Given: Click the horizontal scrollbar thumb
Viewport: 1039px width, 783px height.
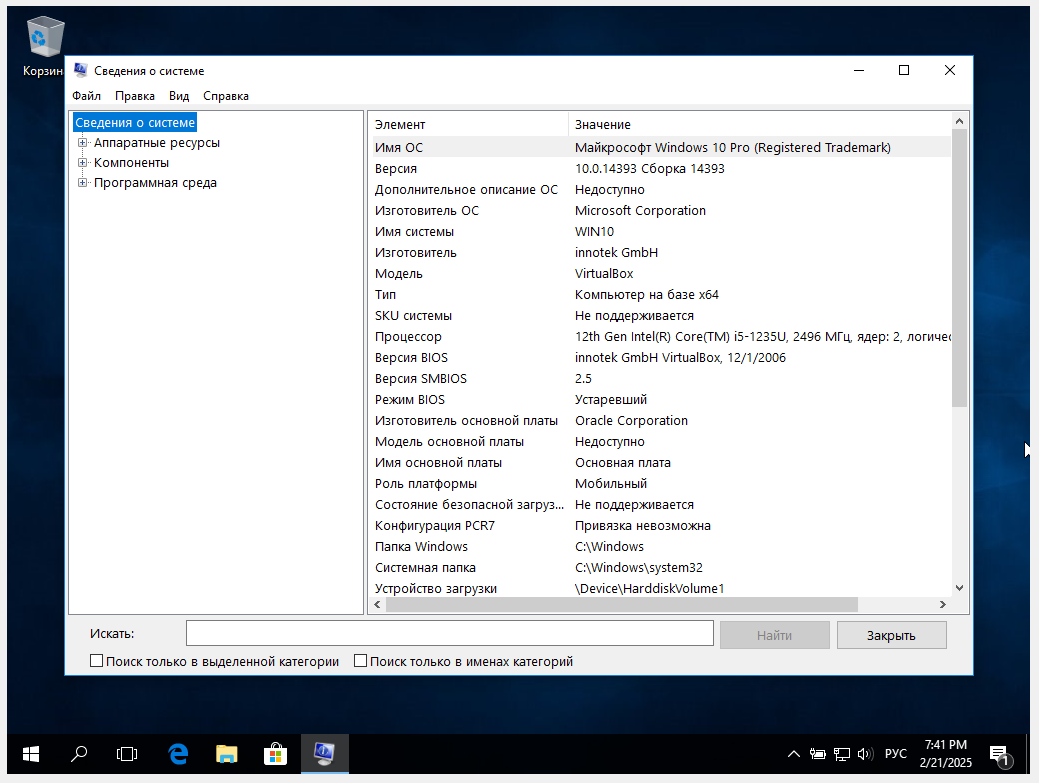Looking at the screenshot, I should [x=622, y=604].
